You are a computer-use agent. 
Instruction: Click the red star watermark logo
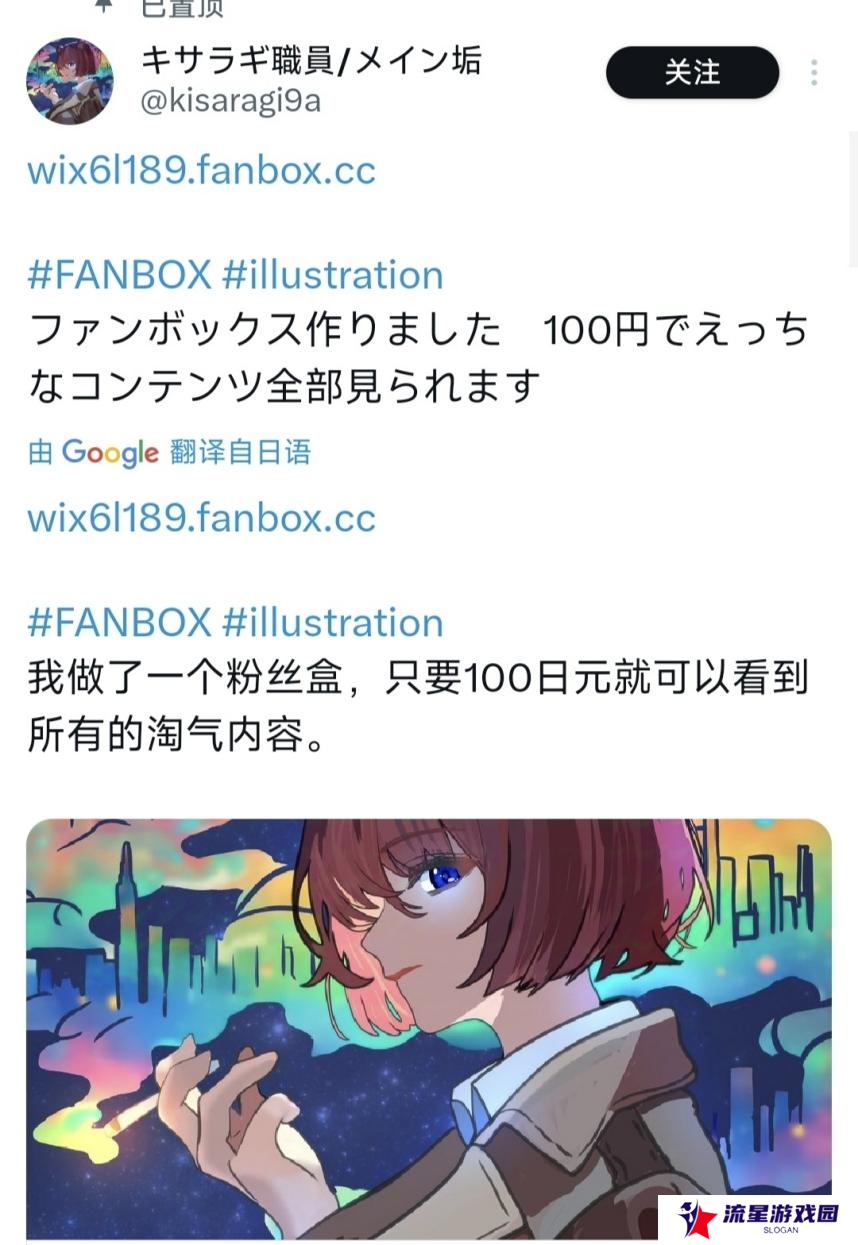pos(697,1218)
